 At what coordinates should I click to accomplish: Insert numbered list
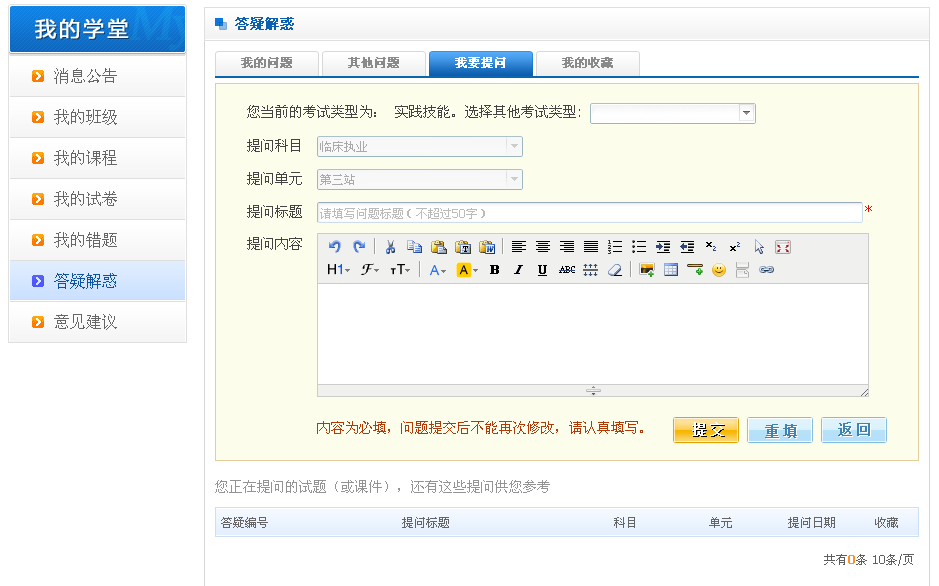tap(614, 247)
